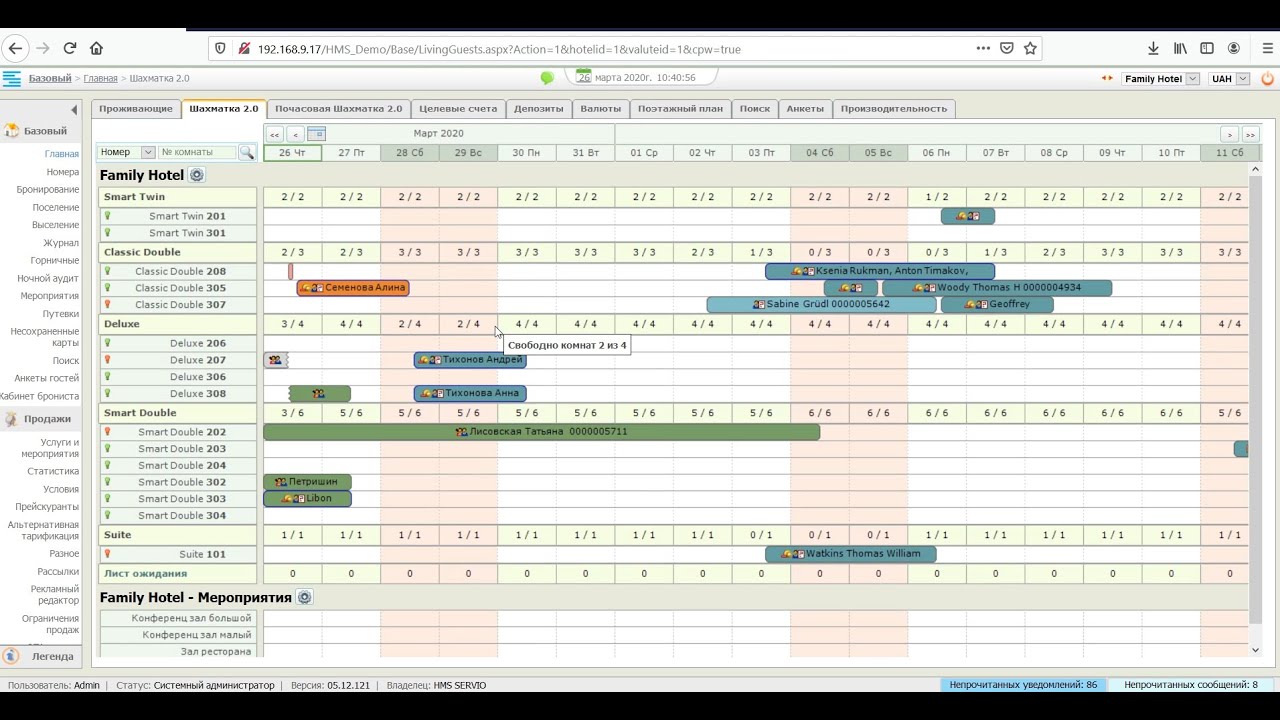The height and width of the screenshot is (720, 1280).
Task: Open the Family Hotel dropdown selector
Action: 1160,79
